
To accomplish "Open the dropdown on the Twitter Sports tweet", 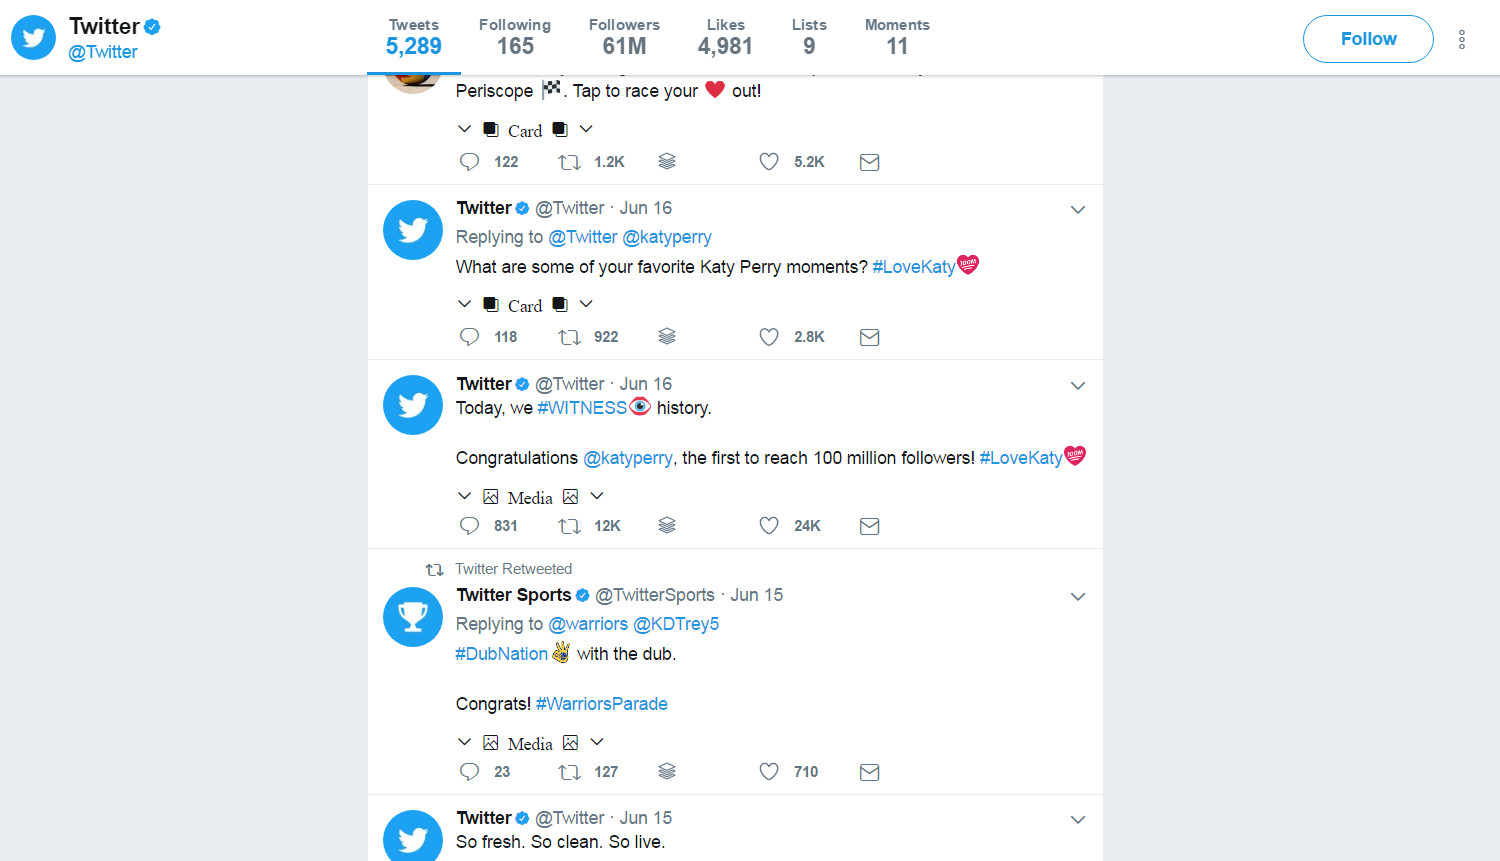I will (x=1078, y=596).
